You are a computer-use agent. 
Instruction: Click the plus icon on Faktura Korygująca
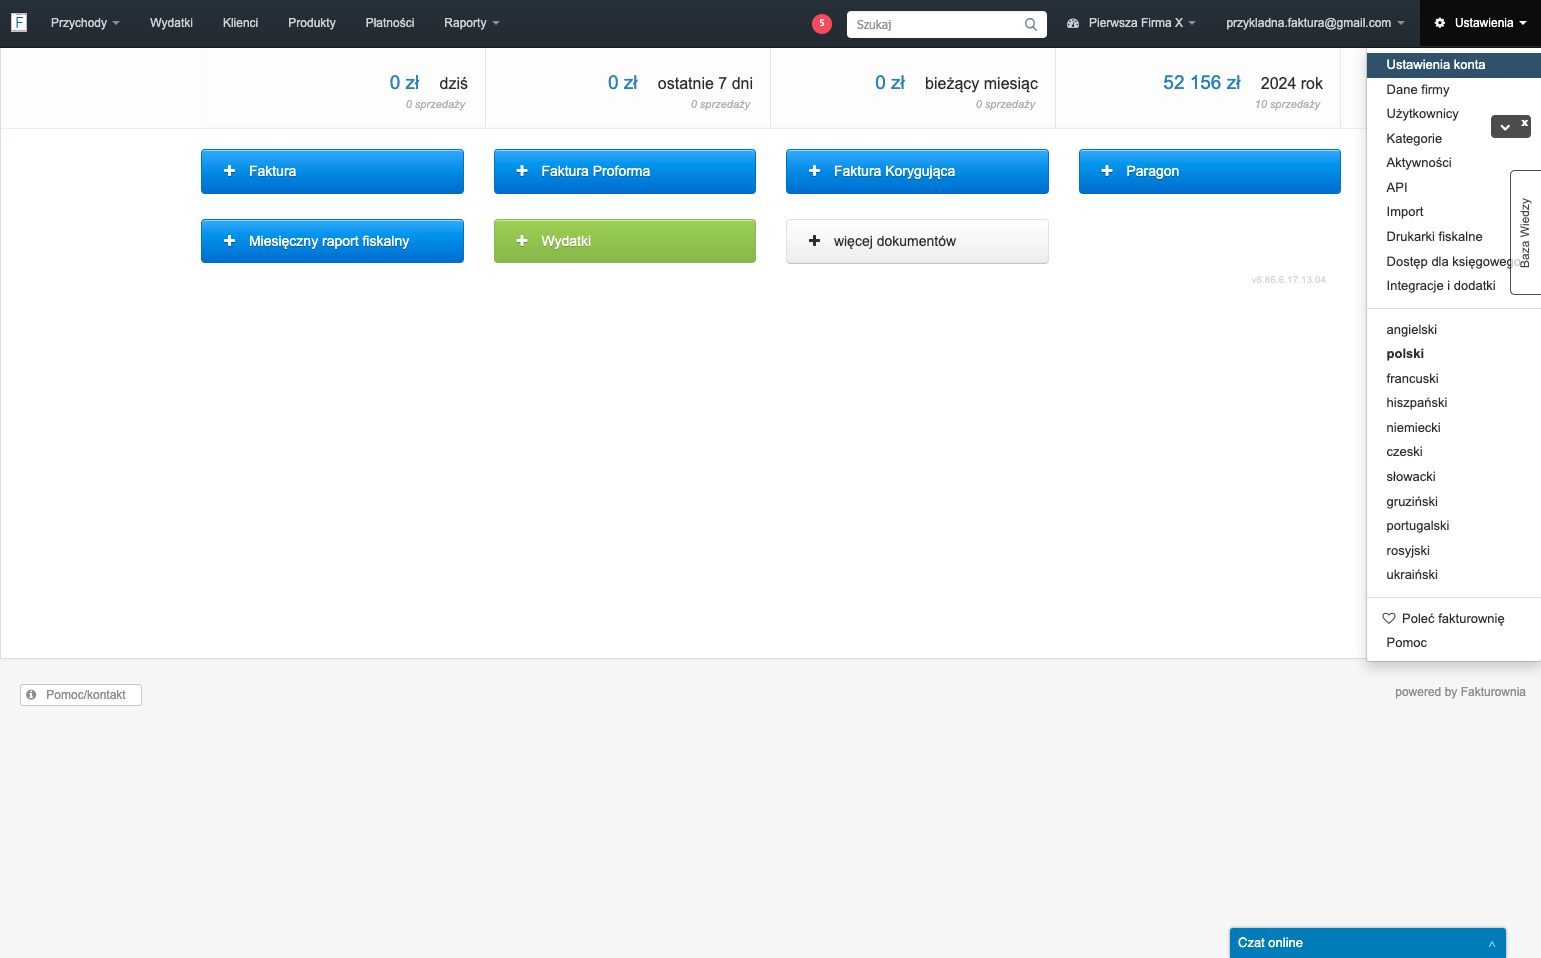[814, 171]
